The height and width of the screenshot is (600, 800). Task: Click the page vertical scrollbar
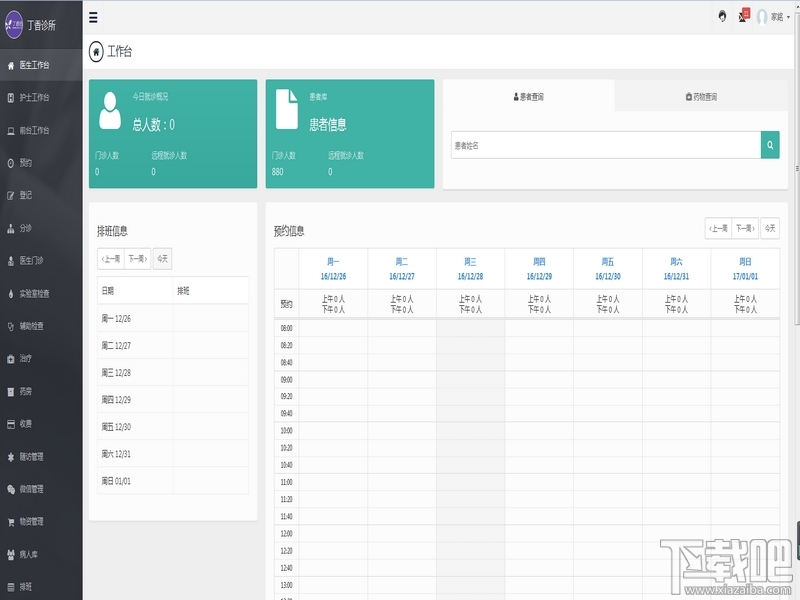click(x=797, y=168)
